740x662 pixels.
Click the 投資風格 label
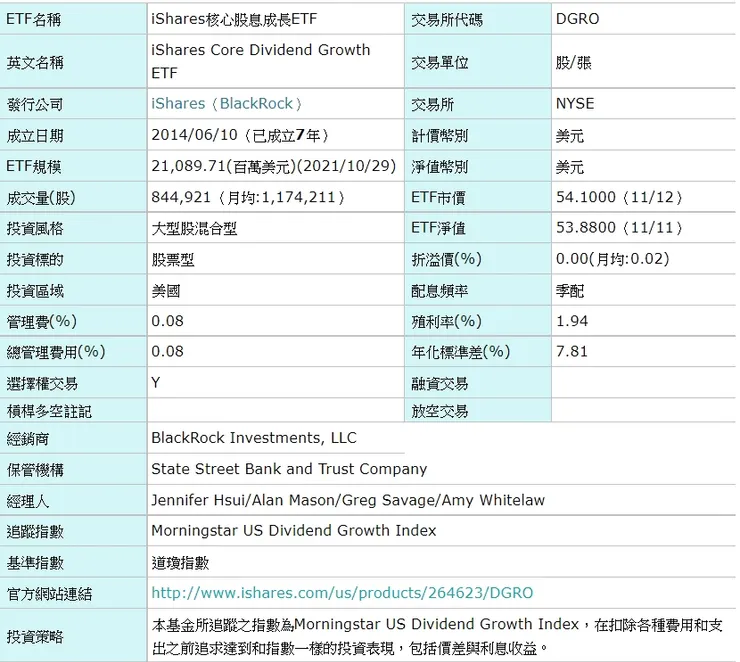[34, 228]
